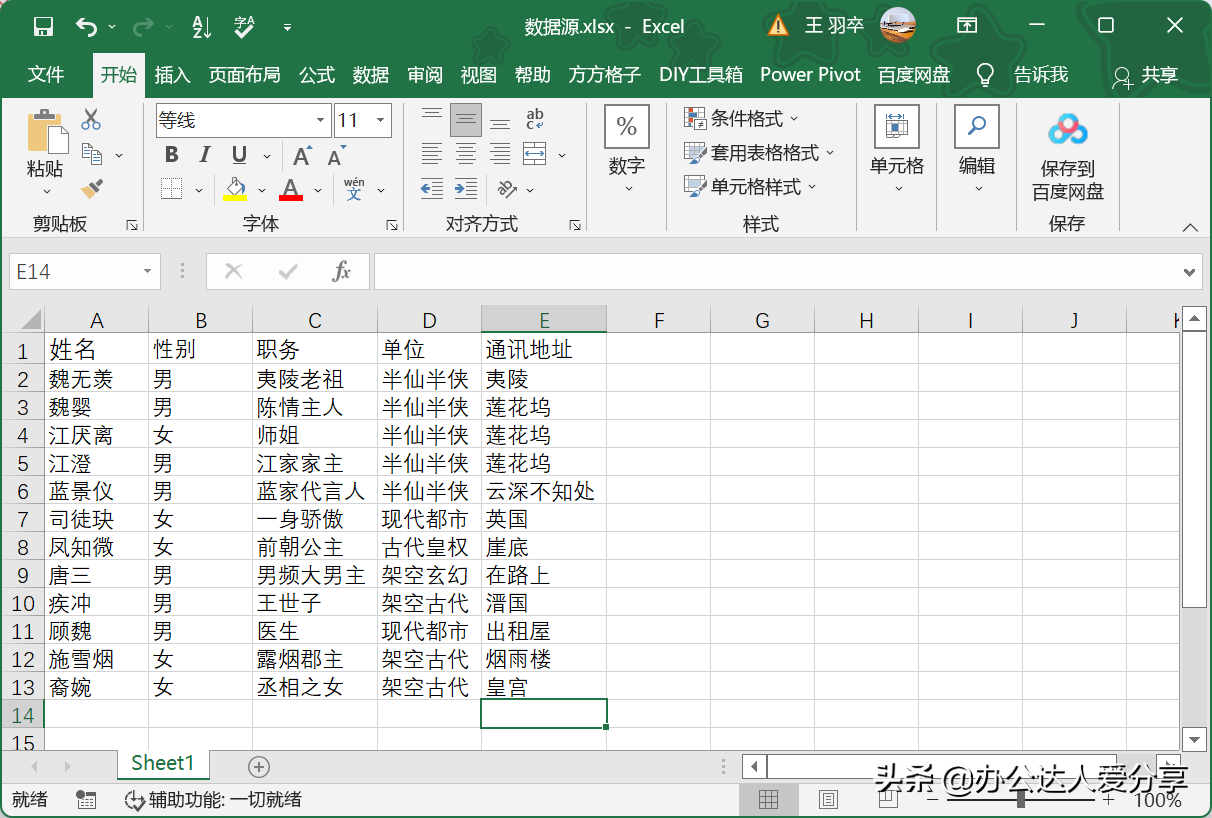Toggle align right button
Screen dimensions: 1212x818
pyautogui.click(x=500, y=154)
